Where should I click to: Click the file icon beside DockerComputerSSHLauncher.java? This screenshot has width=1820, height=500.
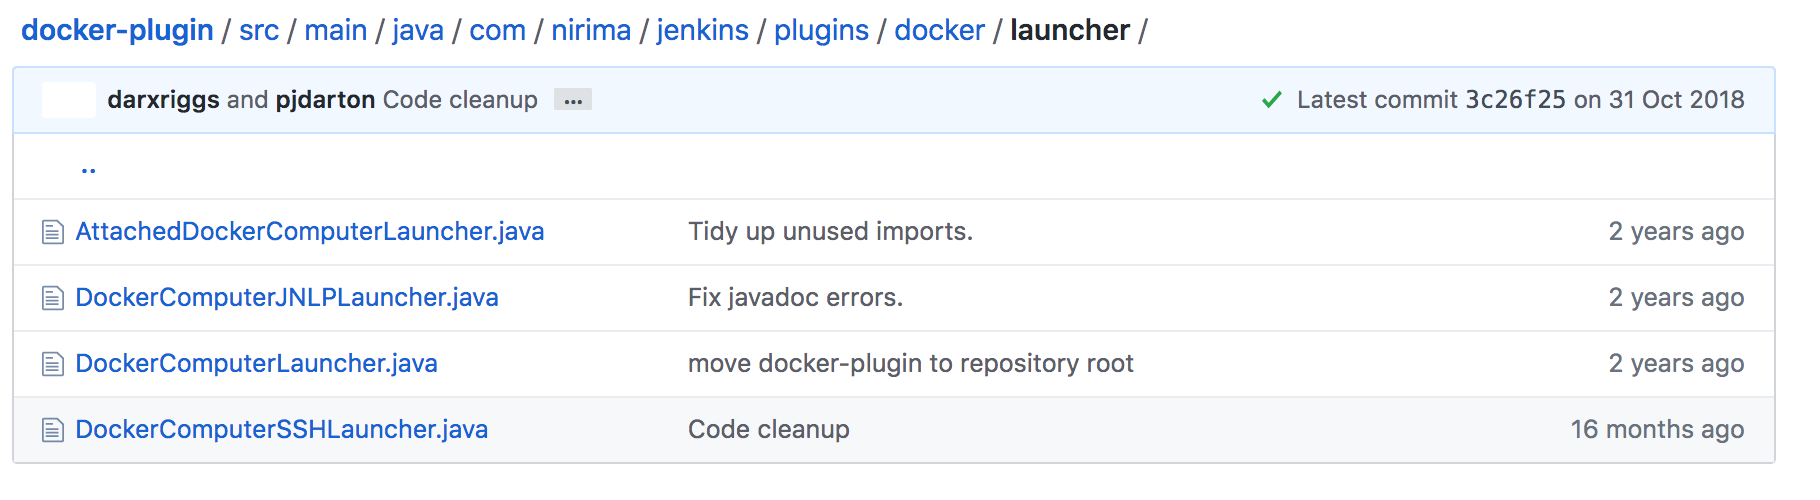pyautogui.click(x=53, y=431)
